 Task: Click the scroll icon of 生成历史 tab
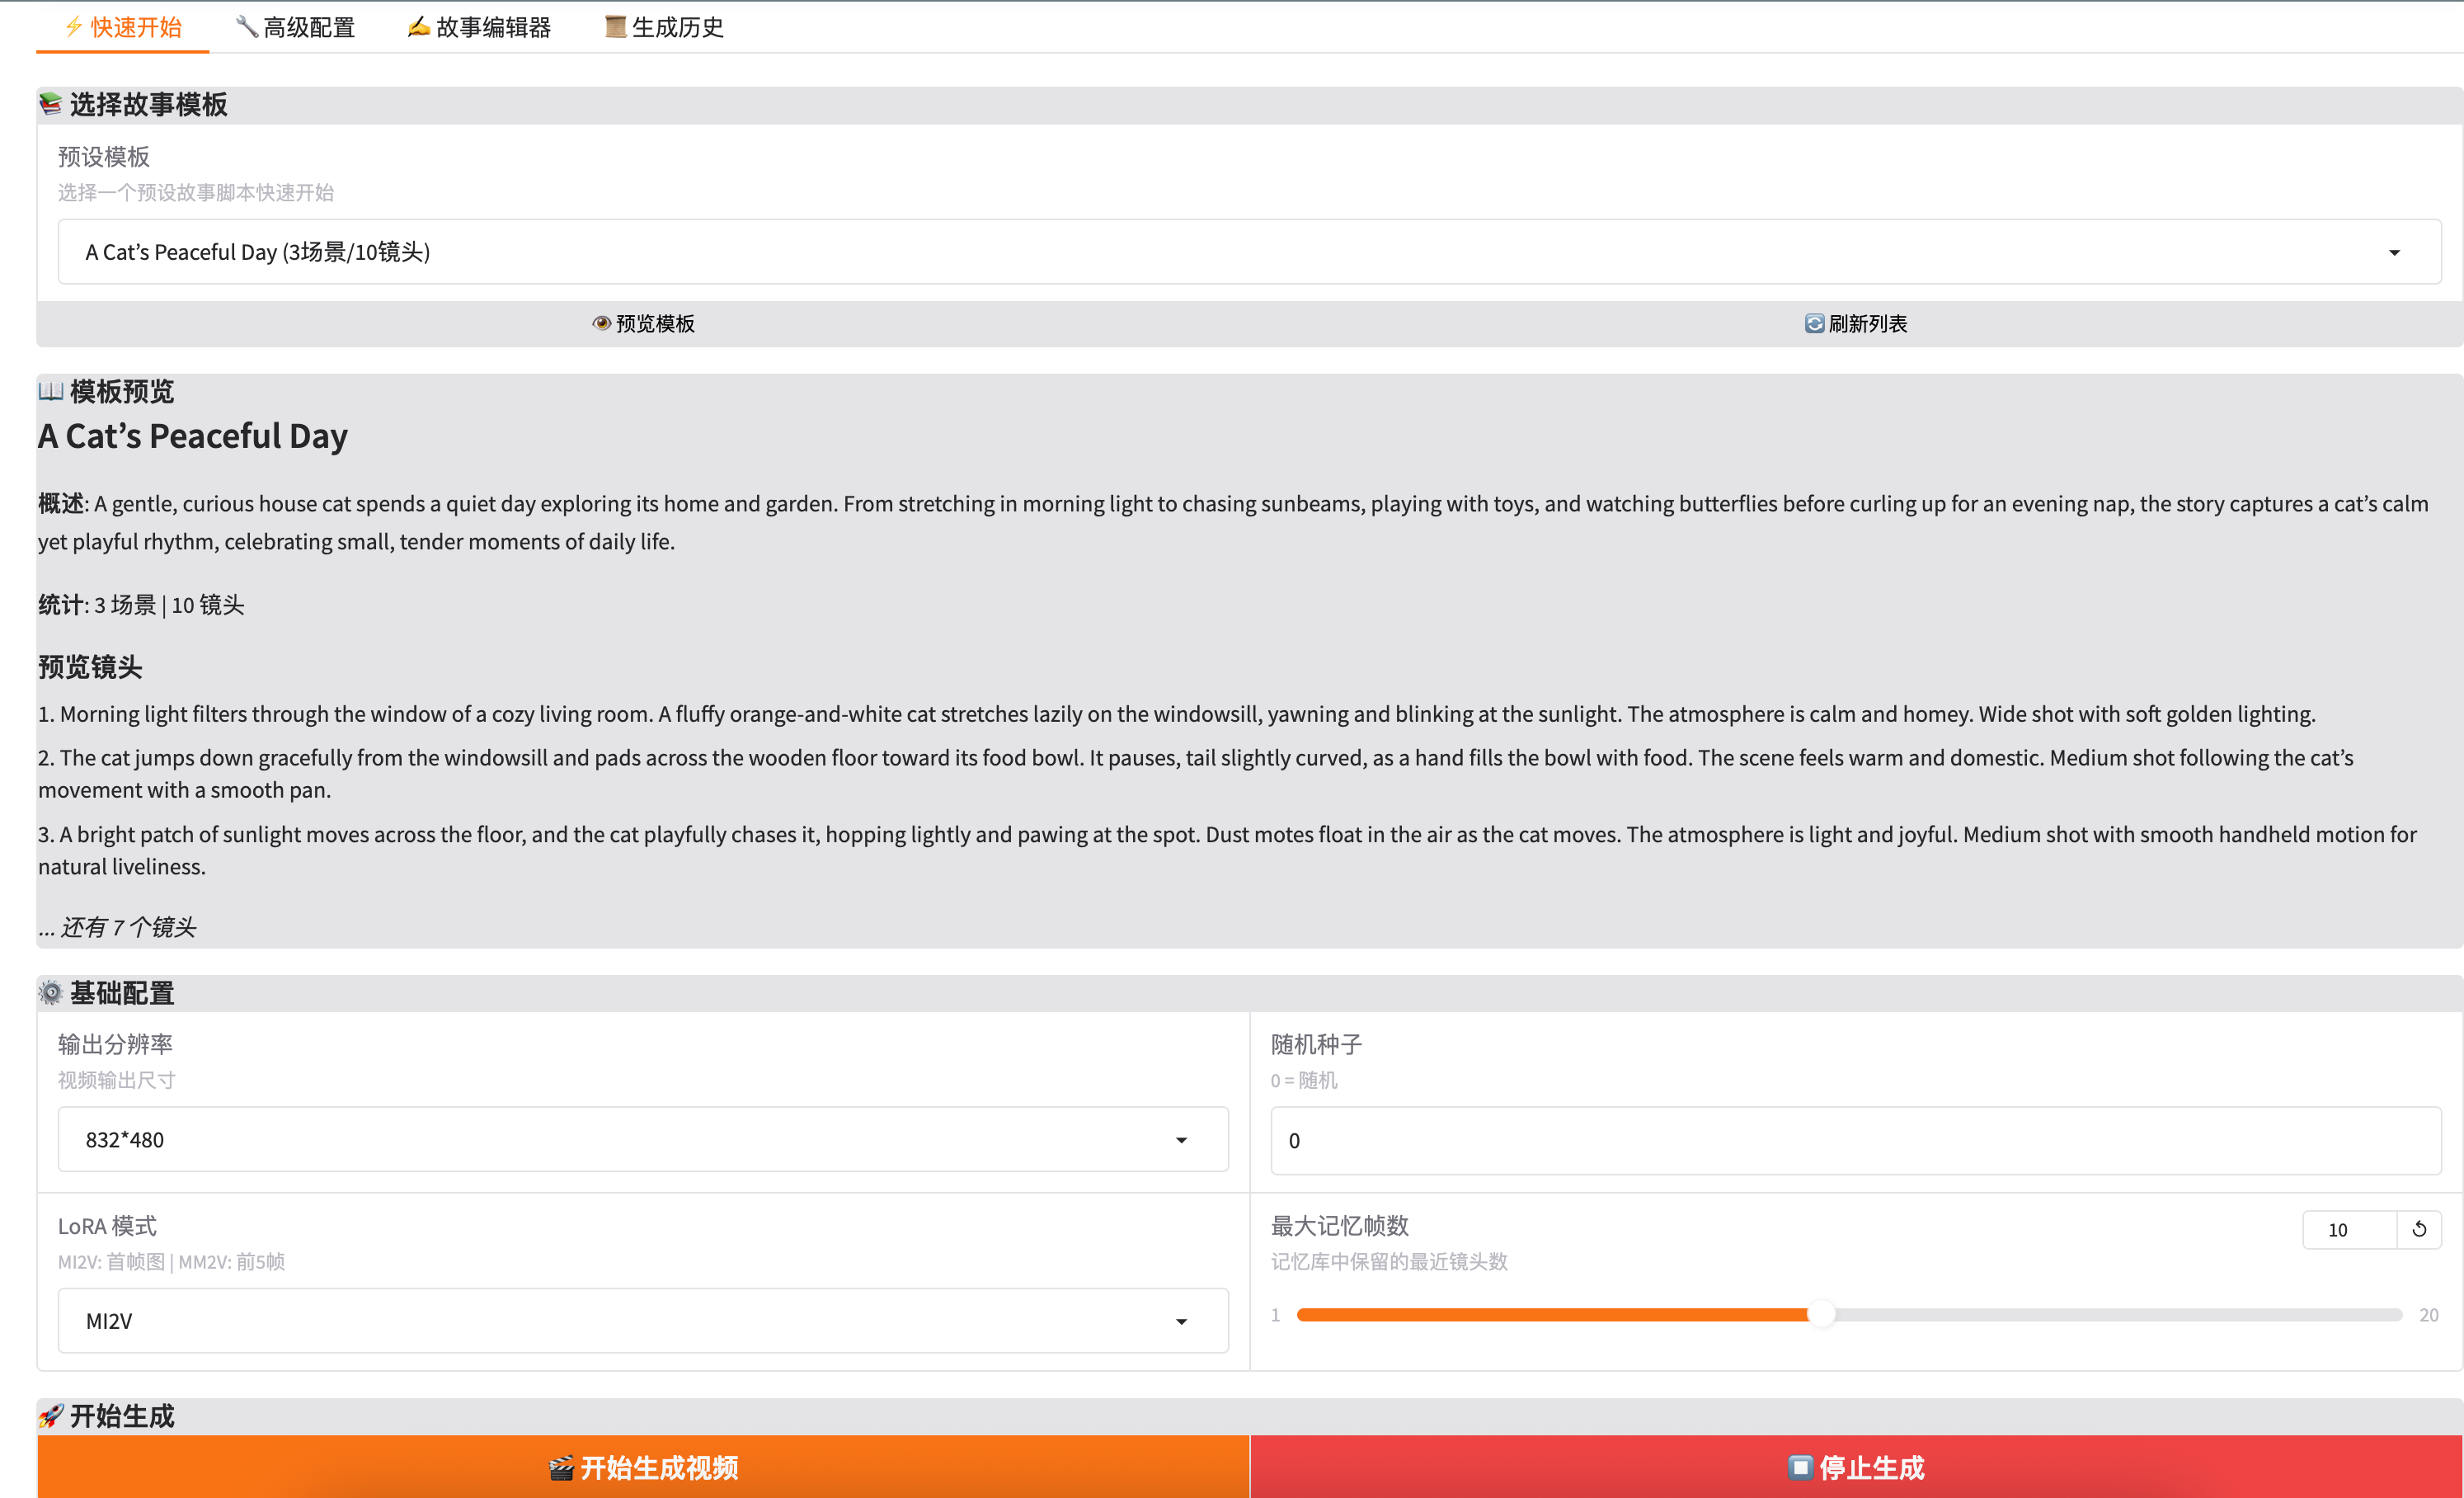[615, 27]
